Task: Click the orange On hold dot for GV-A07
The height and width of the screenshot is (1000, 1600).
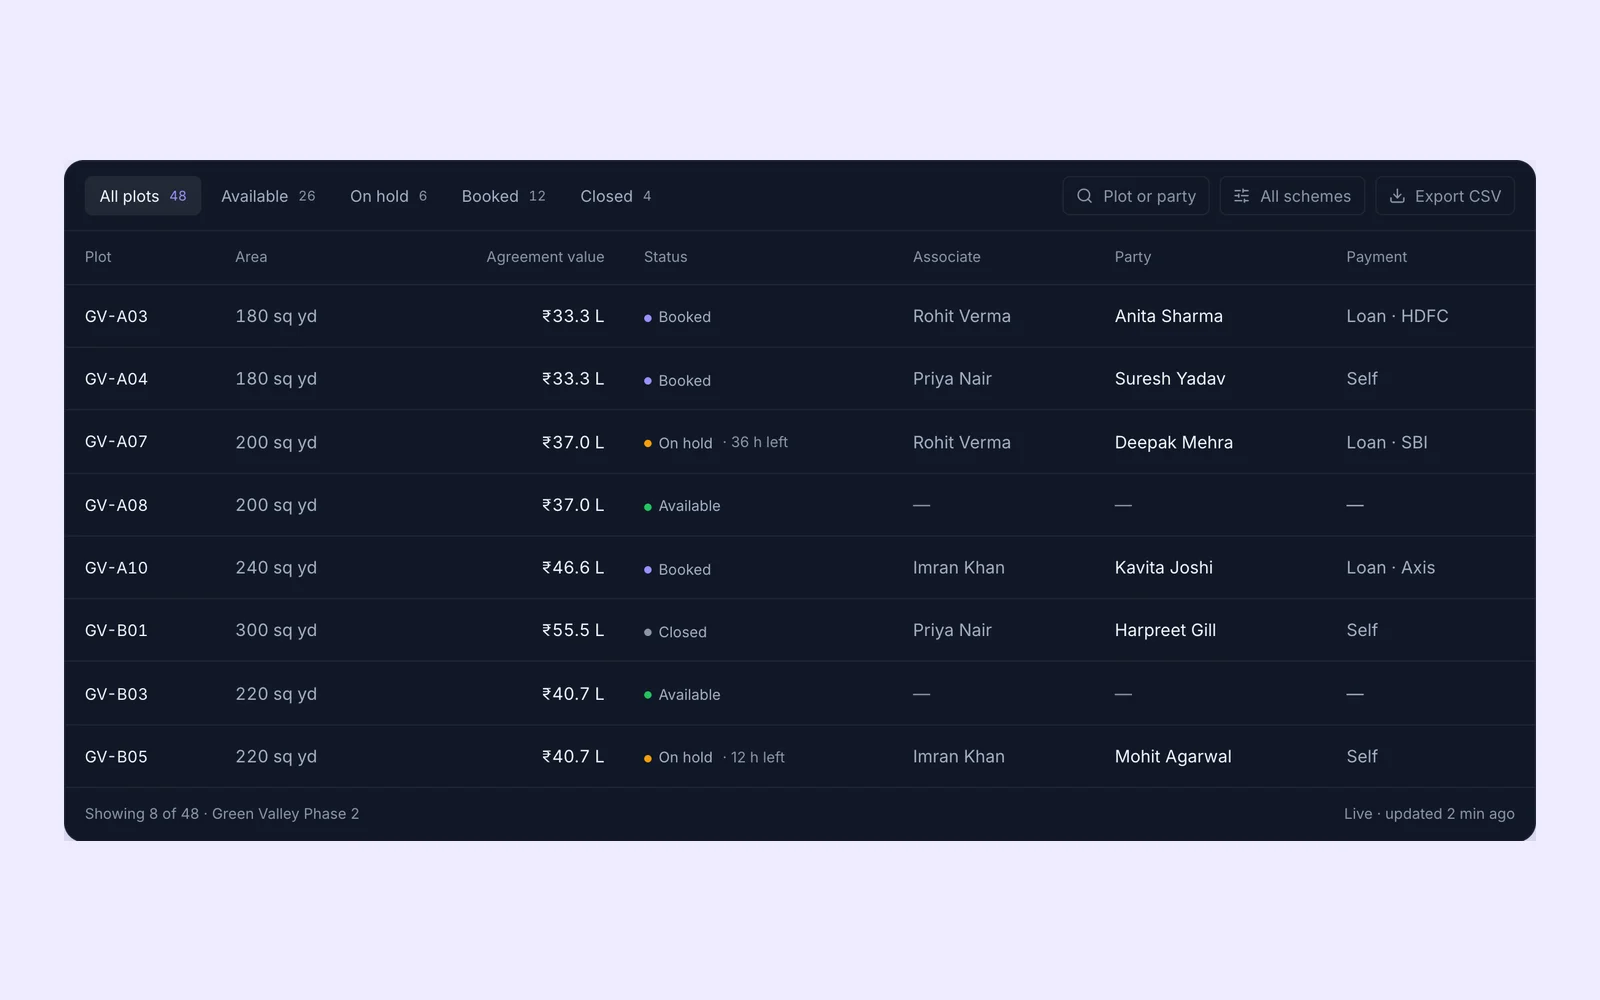Action: click(x=648, y=443)
